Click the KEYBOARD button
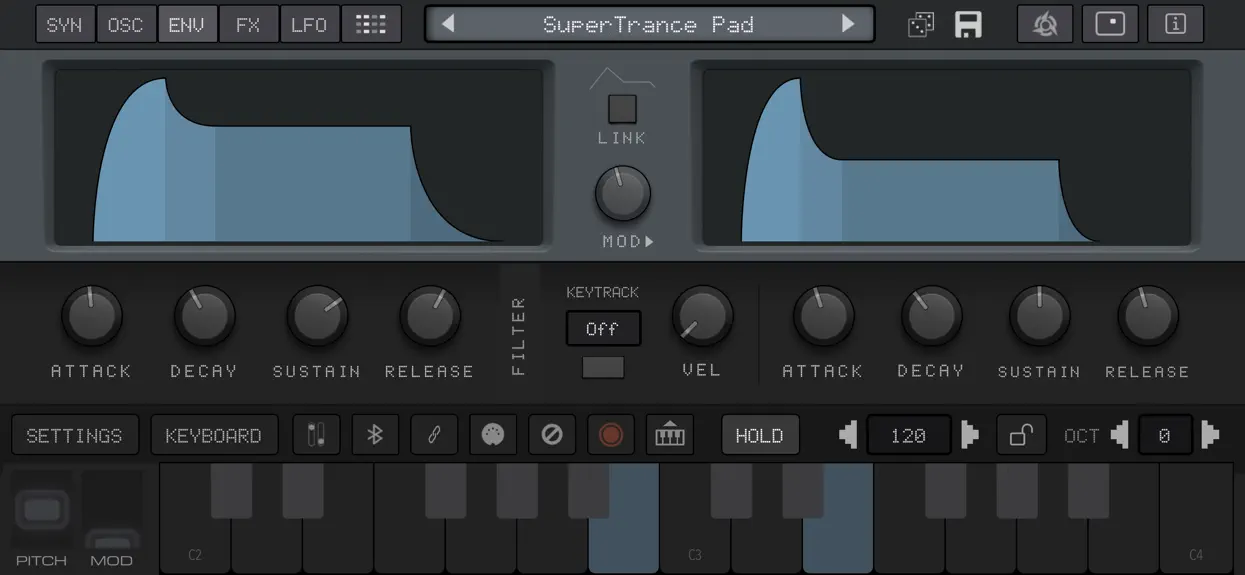This screenshot has height=575, width=1245. pyautogui.click(x=214, y=435)
